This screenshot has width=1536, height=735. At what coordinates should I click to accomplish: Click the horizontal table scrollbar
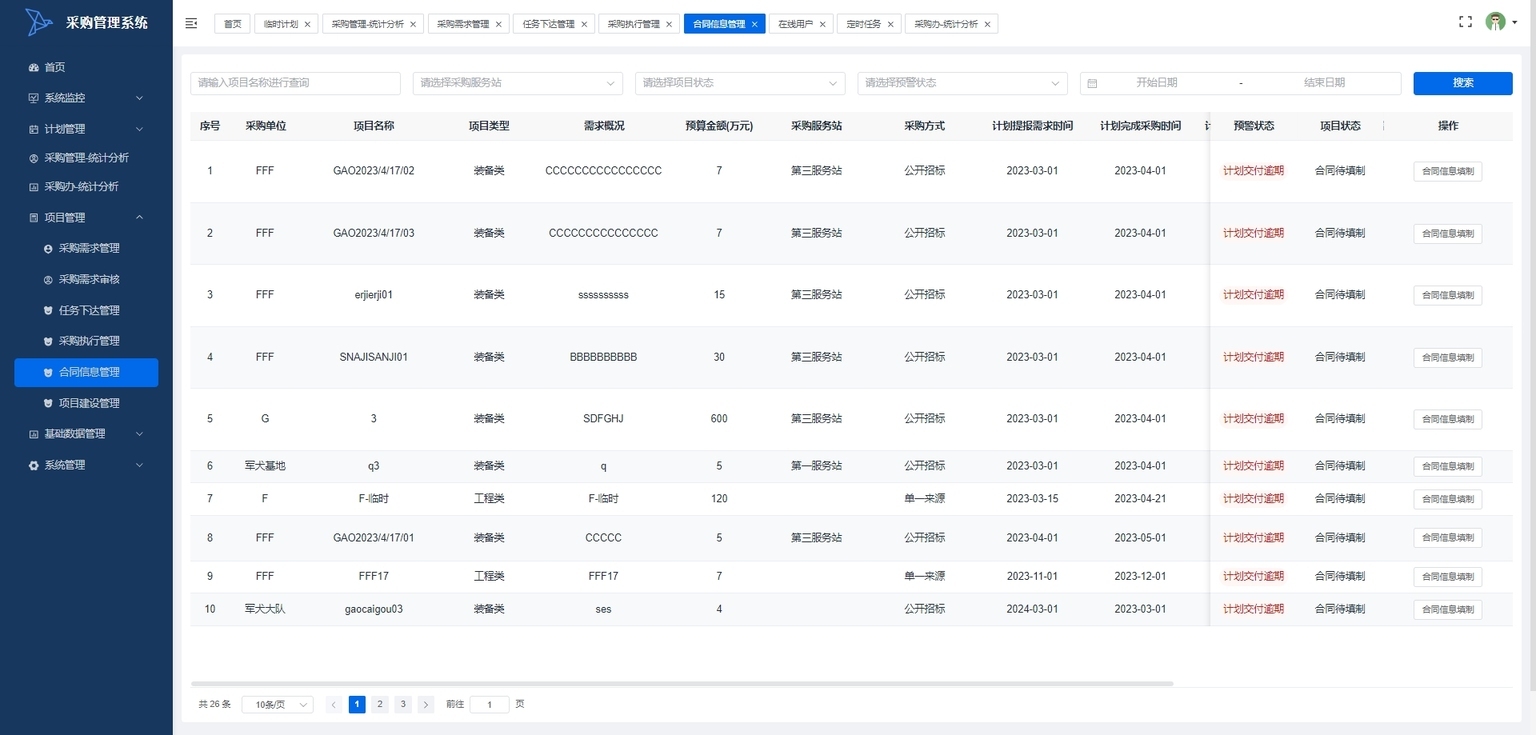[680, 684]
